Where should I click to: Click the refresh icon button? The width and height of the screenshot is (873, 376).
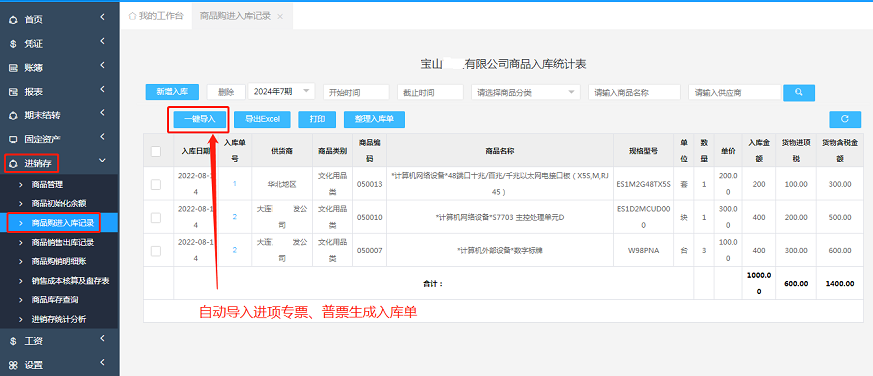pos(845,119)
